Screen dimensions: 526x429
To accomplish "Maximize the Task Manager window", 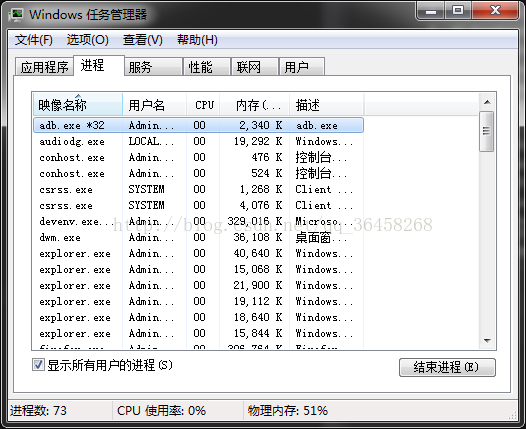I will click(x=458, y=11).
